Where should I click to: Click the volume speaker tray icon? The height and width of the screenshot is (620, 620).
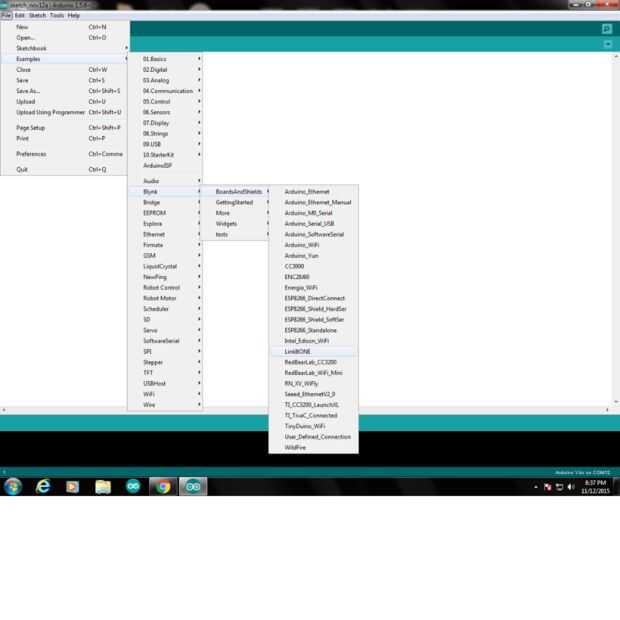click(571, 487)
